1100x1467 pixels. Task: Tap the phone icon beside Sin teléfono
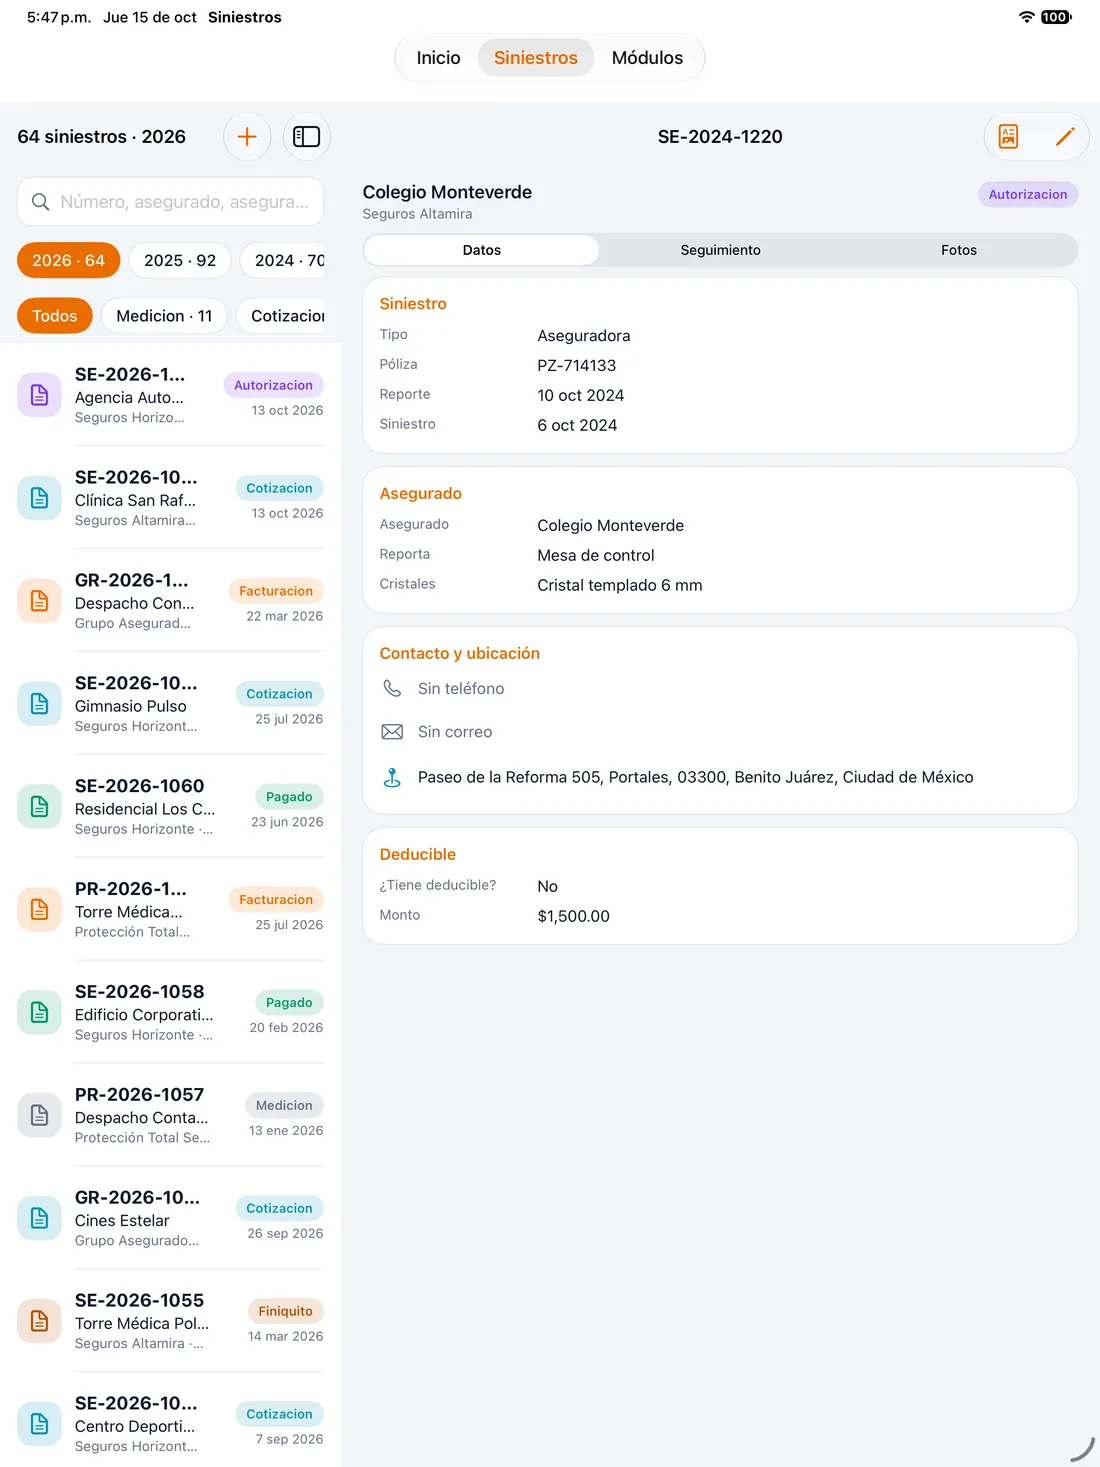(392, 689)
